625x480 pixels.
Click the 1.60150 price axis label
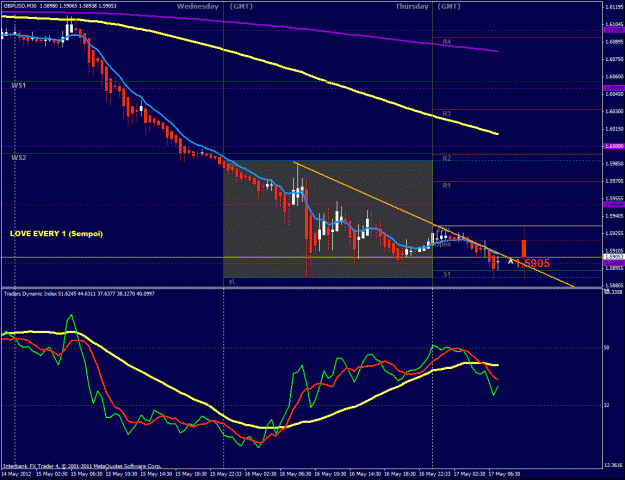pos(614,129)
